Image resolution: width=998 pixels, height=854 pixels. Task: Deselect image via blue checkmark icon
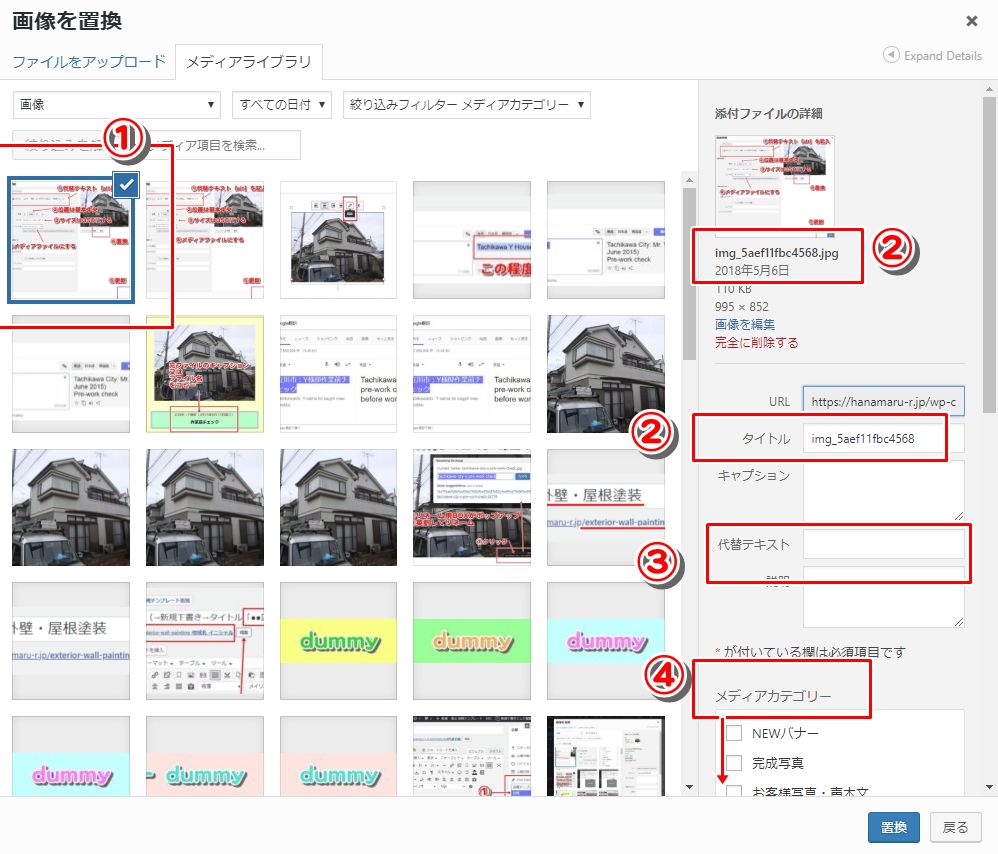pos(126,184)
